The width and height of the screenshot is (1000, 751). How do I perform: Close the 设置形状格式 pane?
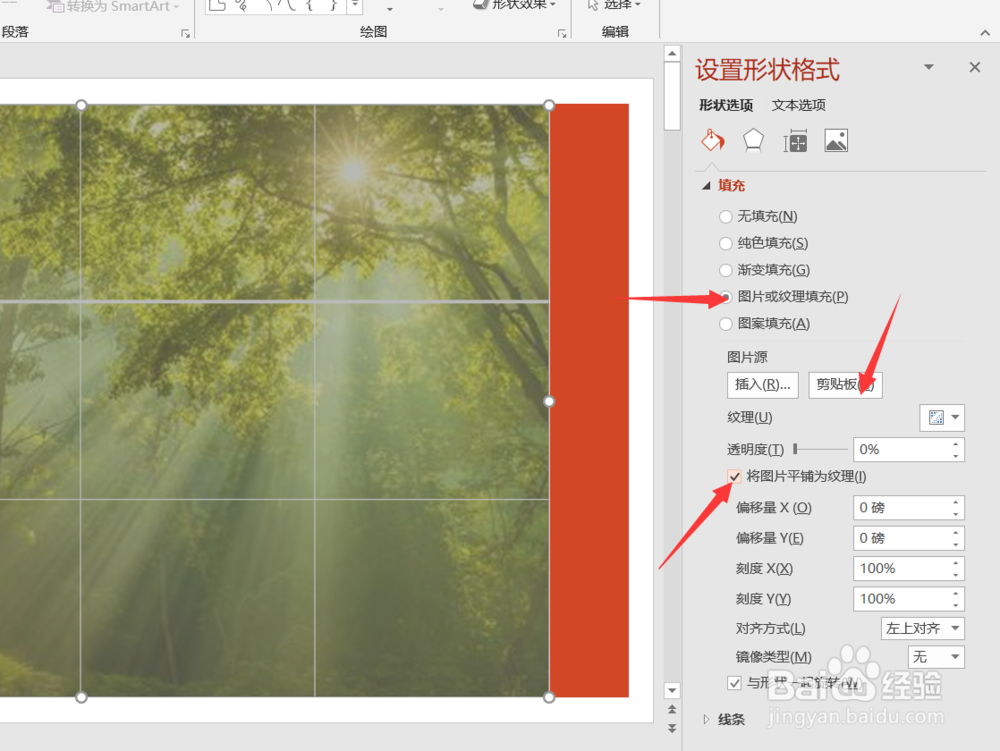click(974, 67)
